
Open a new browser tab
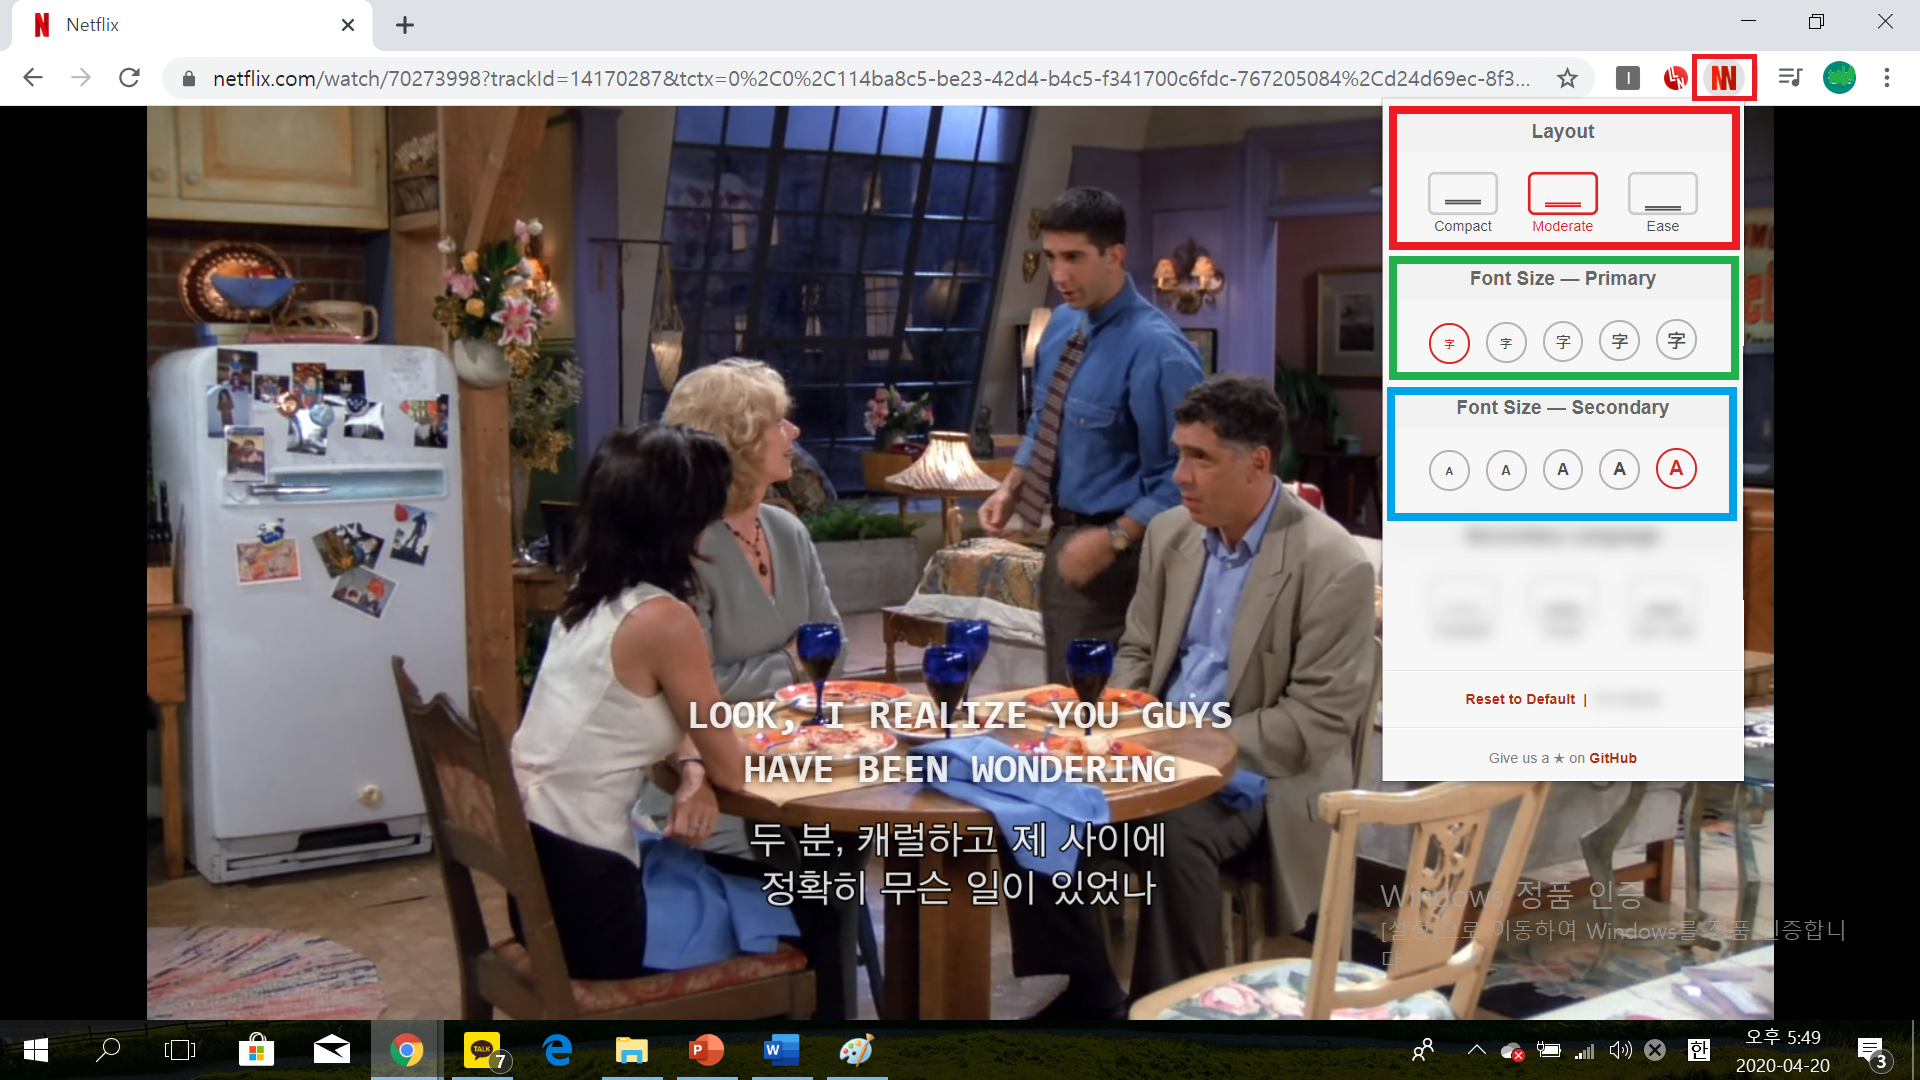[x=405, y=25]
